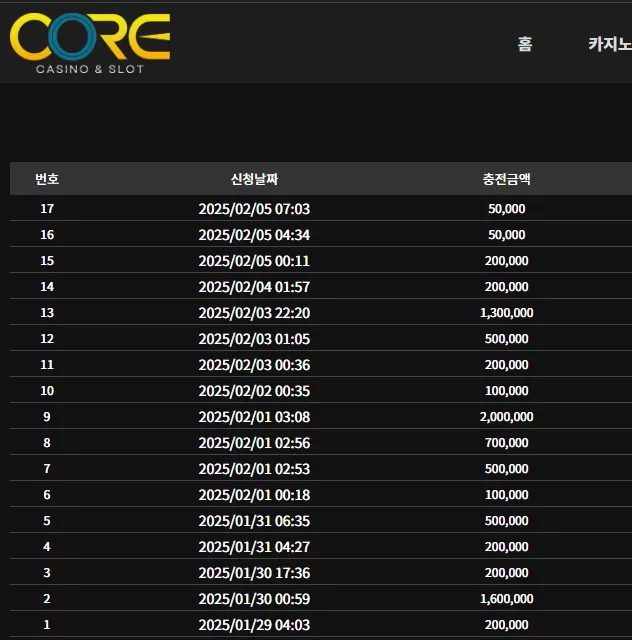Select date 2025/02/03 01:05

point(254,339)
